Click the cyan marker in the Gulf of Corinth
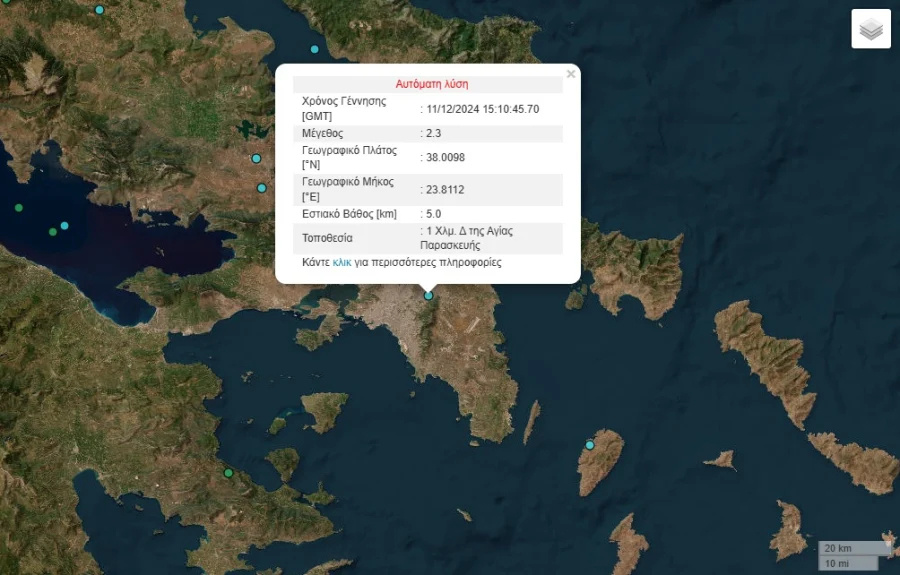 65,225
